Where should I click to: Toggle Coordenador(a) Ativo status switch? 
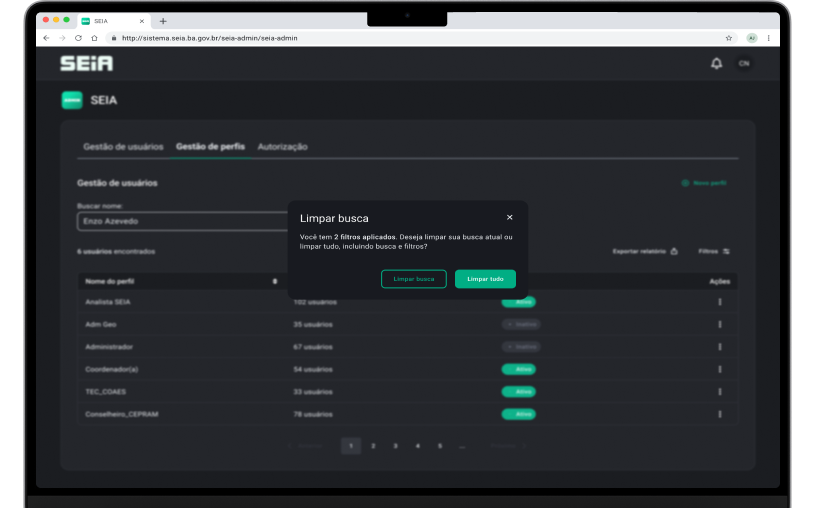click(x=519, y=369)
